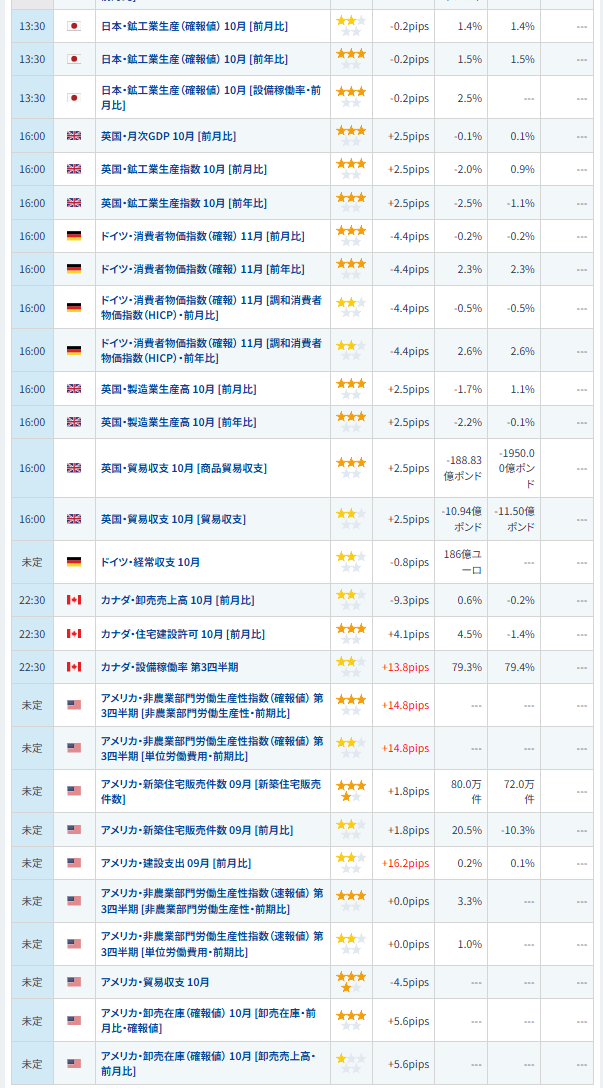Open カナダ・設備稼働率 第3四半期 event
Image resolution: width=603 pixels, height=1088 pixels.
coord(169,667)
